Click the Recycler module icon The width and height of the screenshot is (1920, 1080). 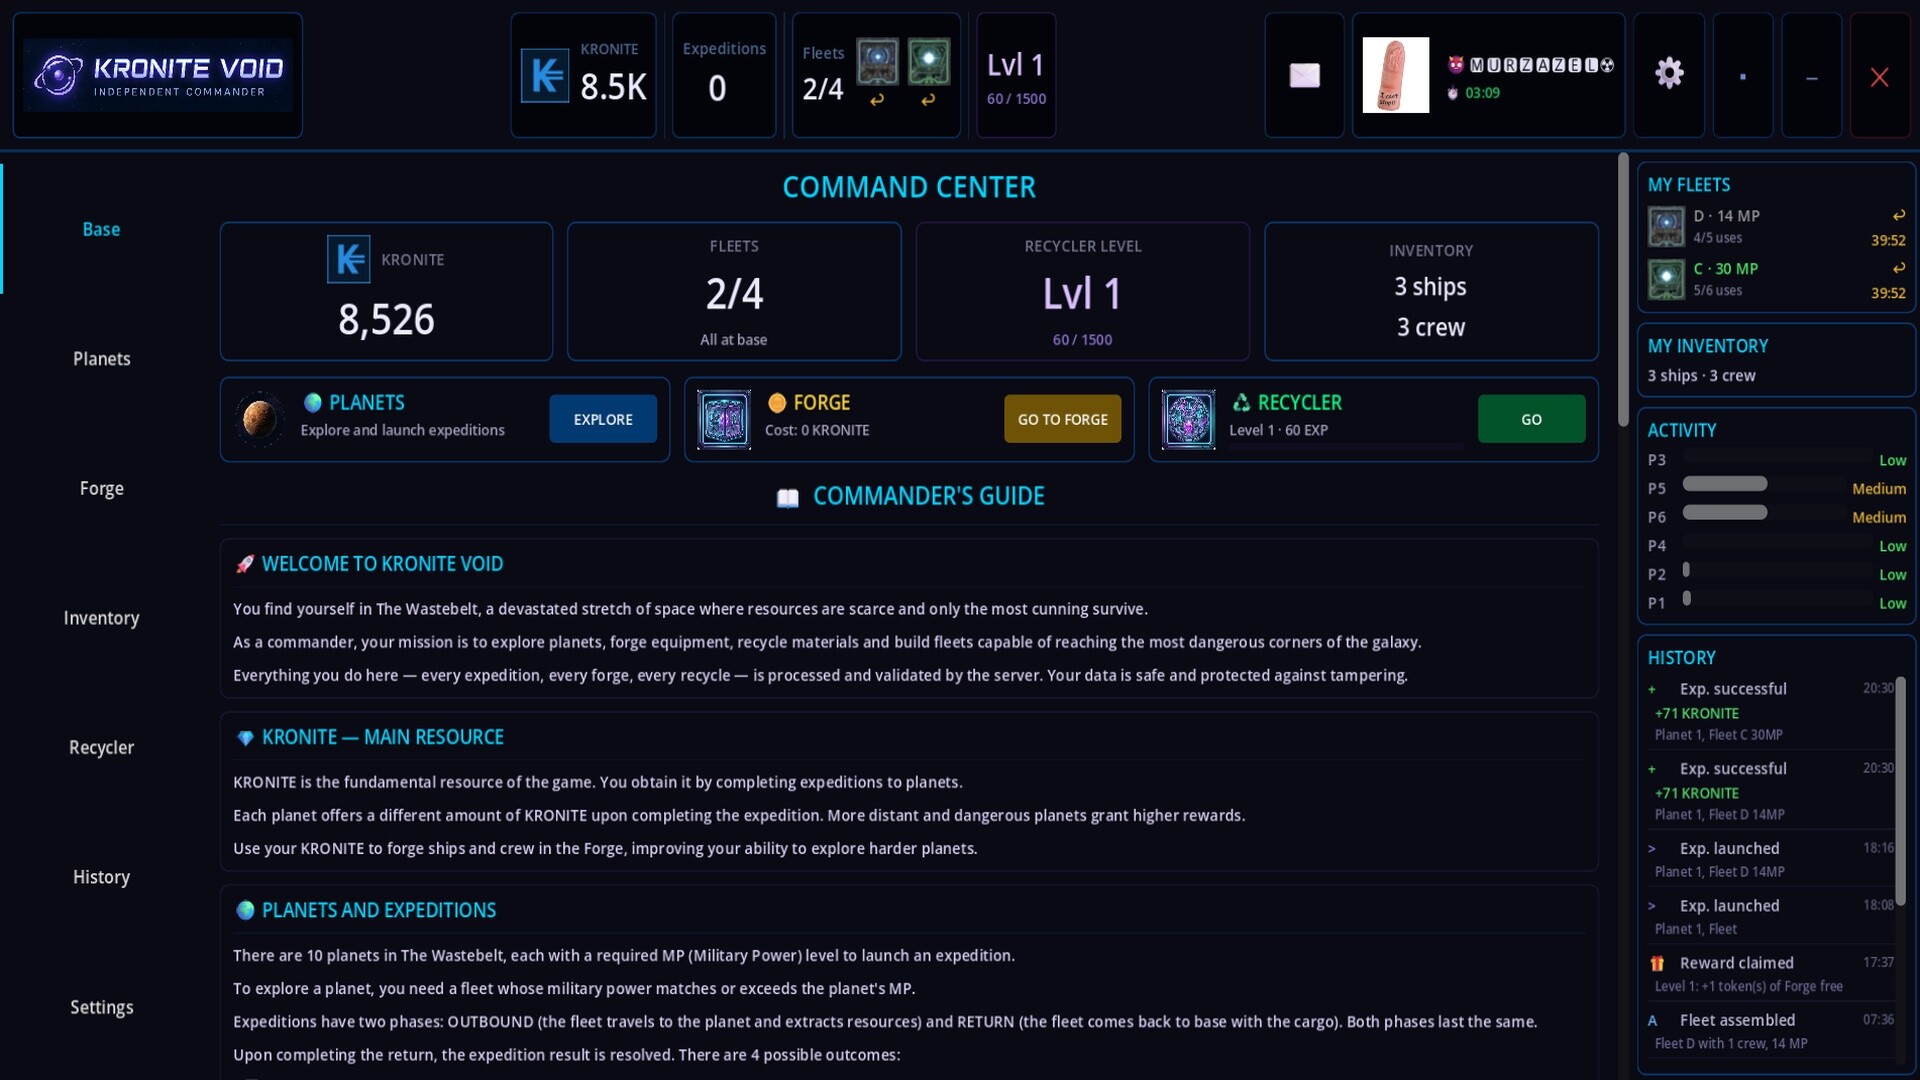point(1188,419)
